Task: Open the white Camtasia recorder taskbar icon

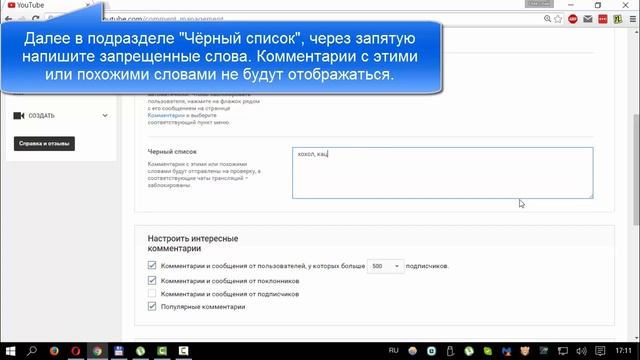Action: 184,351
